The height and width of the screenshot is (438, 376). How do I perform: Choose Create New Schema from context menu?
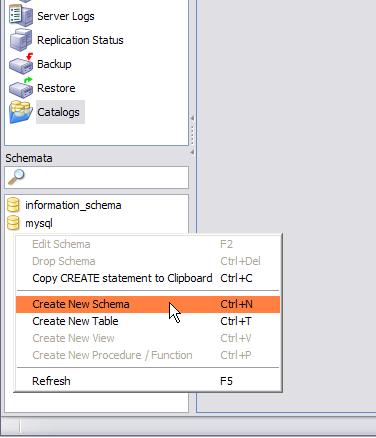[x=148, y=304]
